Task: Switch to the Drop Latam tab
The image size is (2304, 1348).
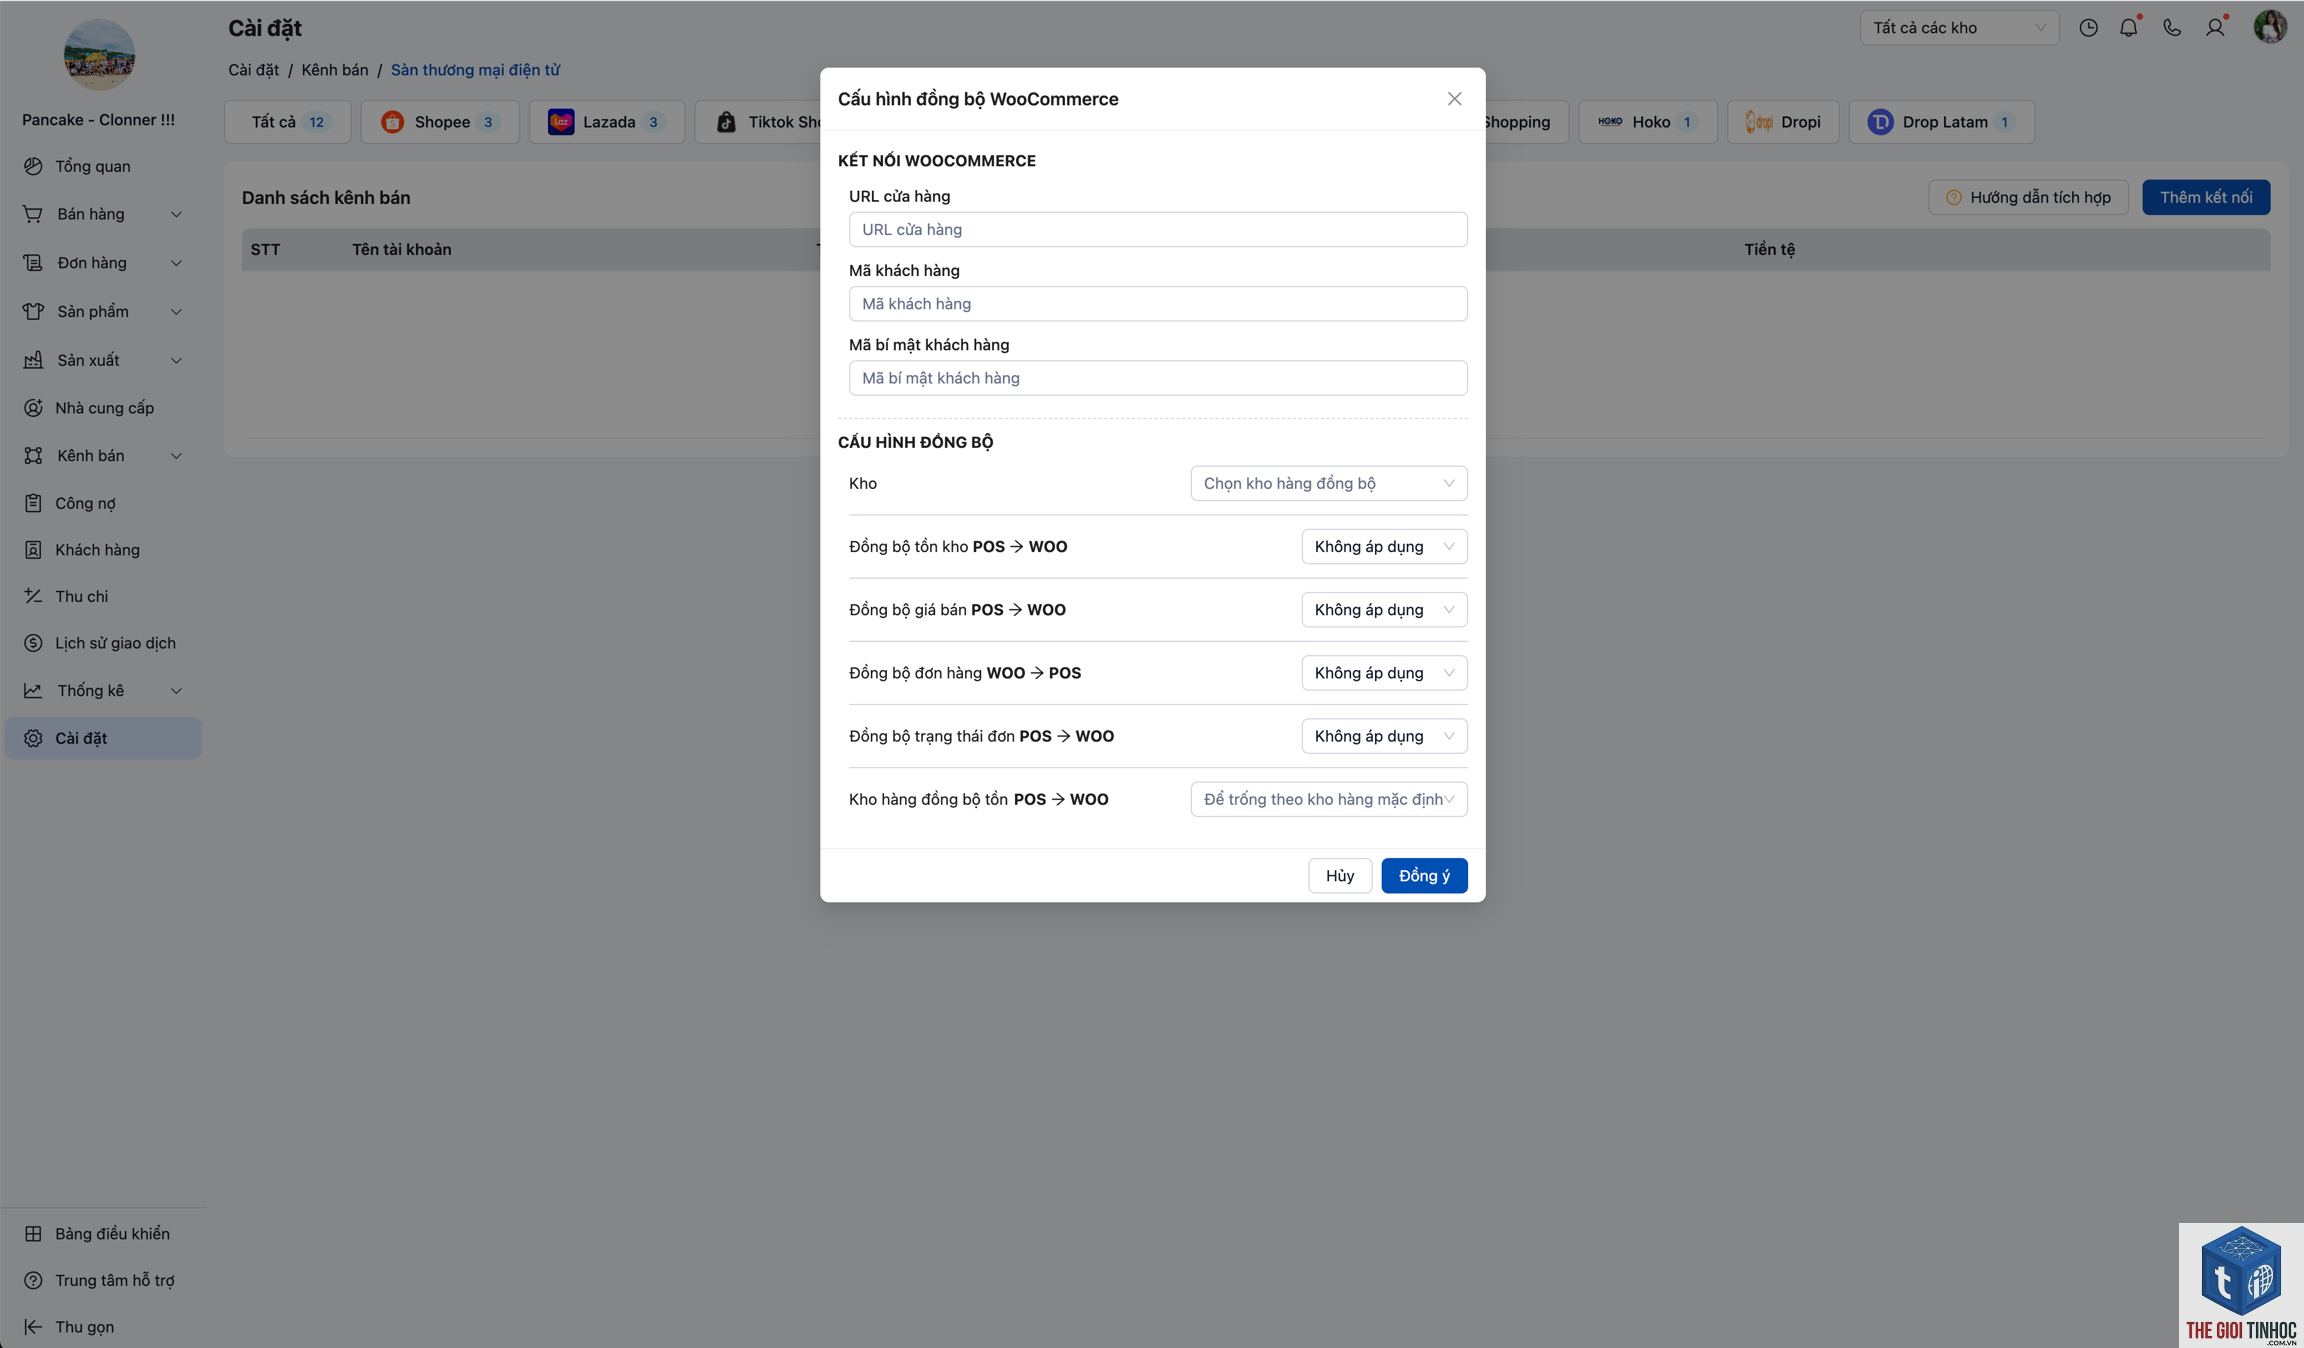Action: click(1942, 122)
